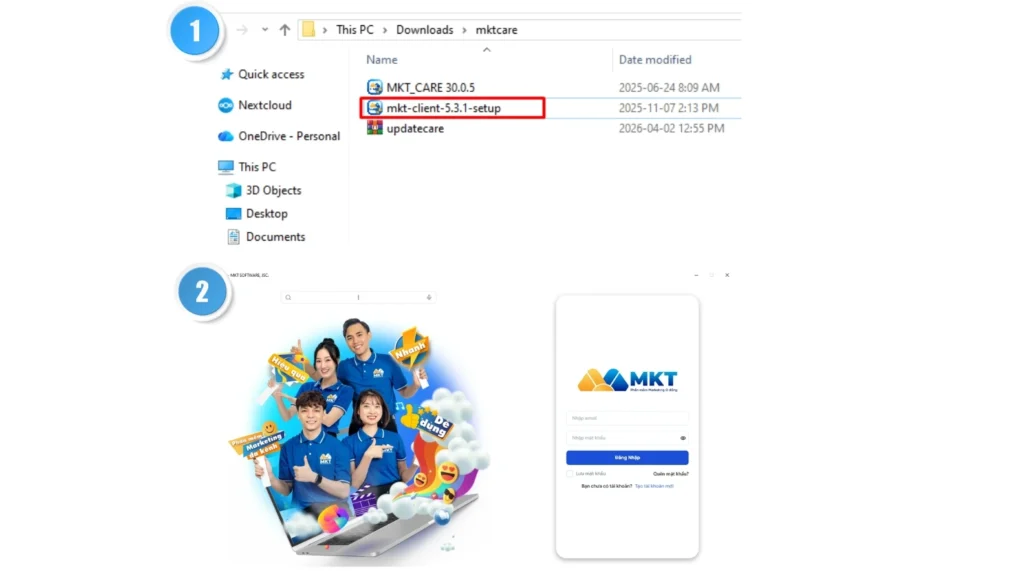Image resolution: width=1024 pixels, height=571 pixels.
Task: Expand breadcrumb chevron after This PC
Action: (385, 30)
